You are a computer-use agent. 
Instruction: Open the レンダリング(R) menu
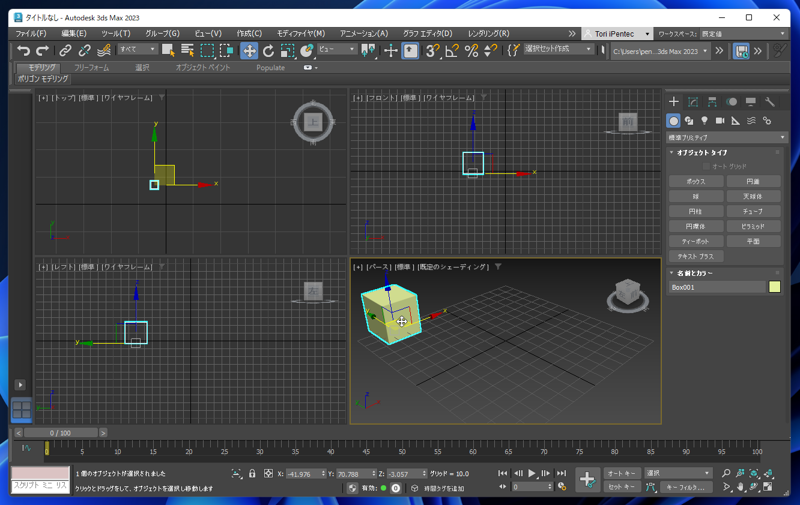pyautogui.click(x=488, y=34)
